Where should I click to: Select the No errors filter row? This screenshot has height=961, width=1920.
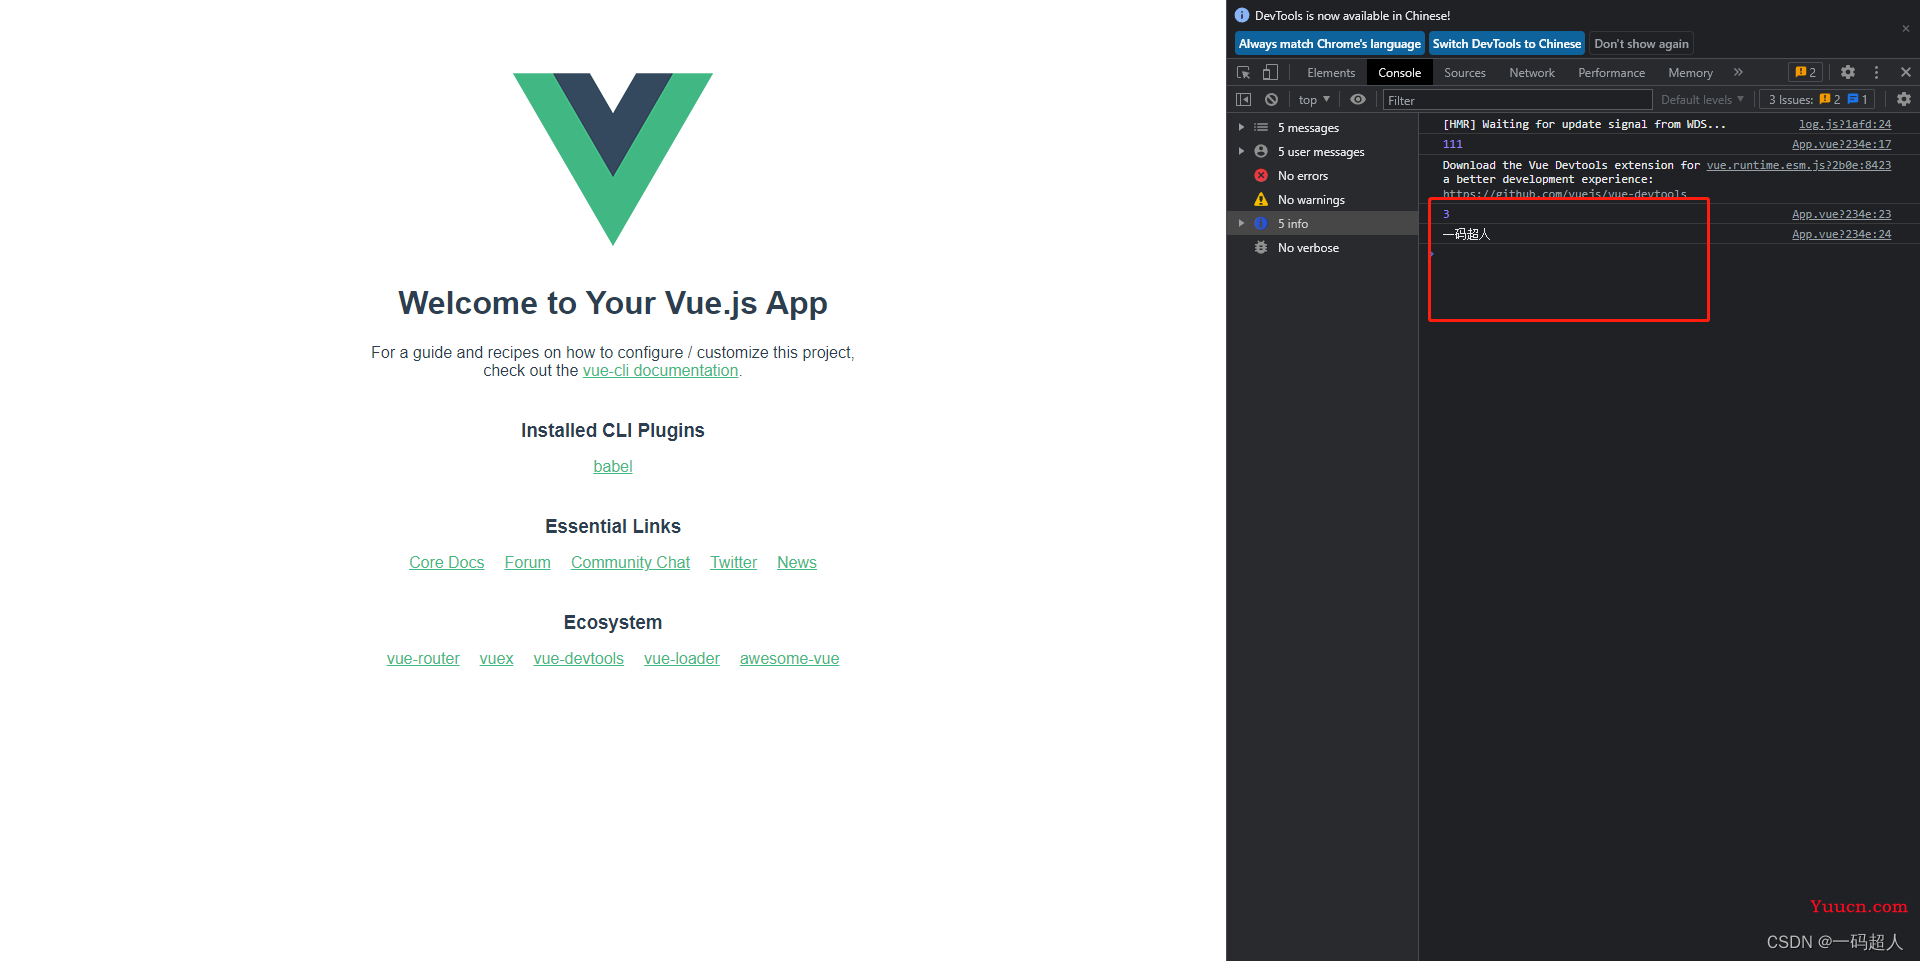tap(1322, 176)
